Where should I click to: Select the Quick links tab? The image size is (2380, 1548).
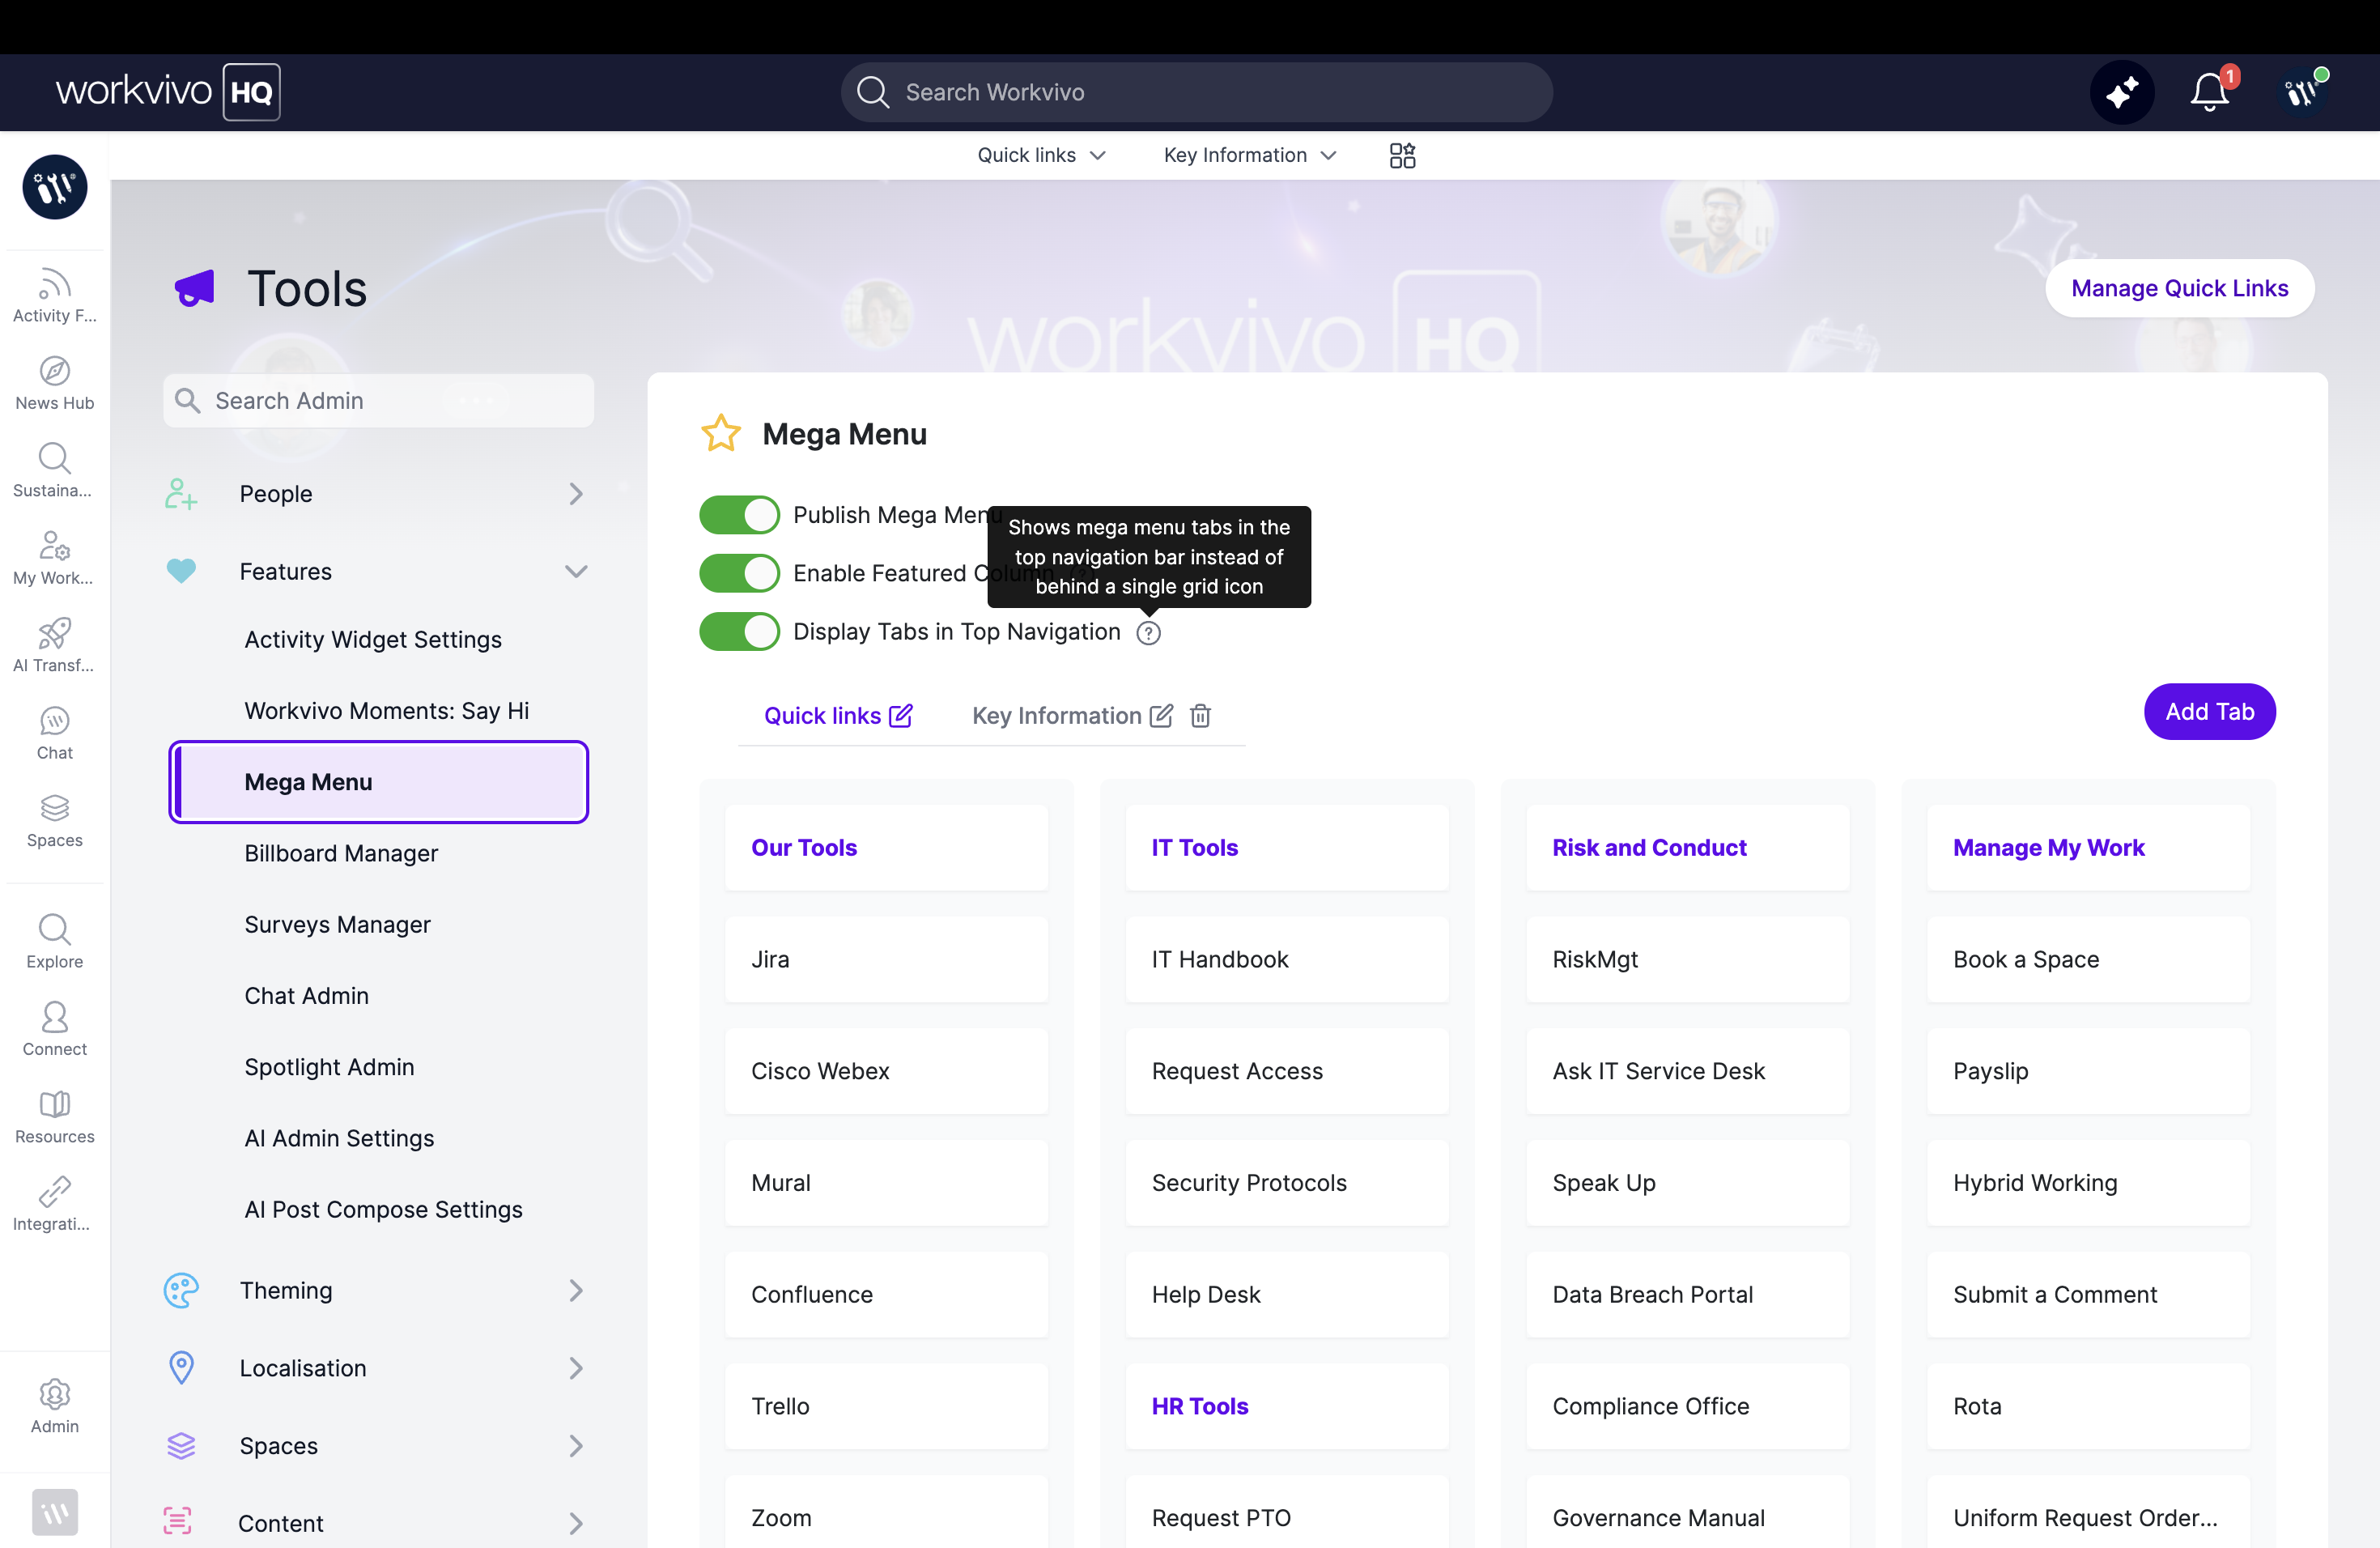click(x=822, y=716)
